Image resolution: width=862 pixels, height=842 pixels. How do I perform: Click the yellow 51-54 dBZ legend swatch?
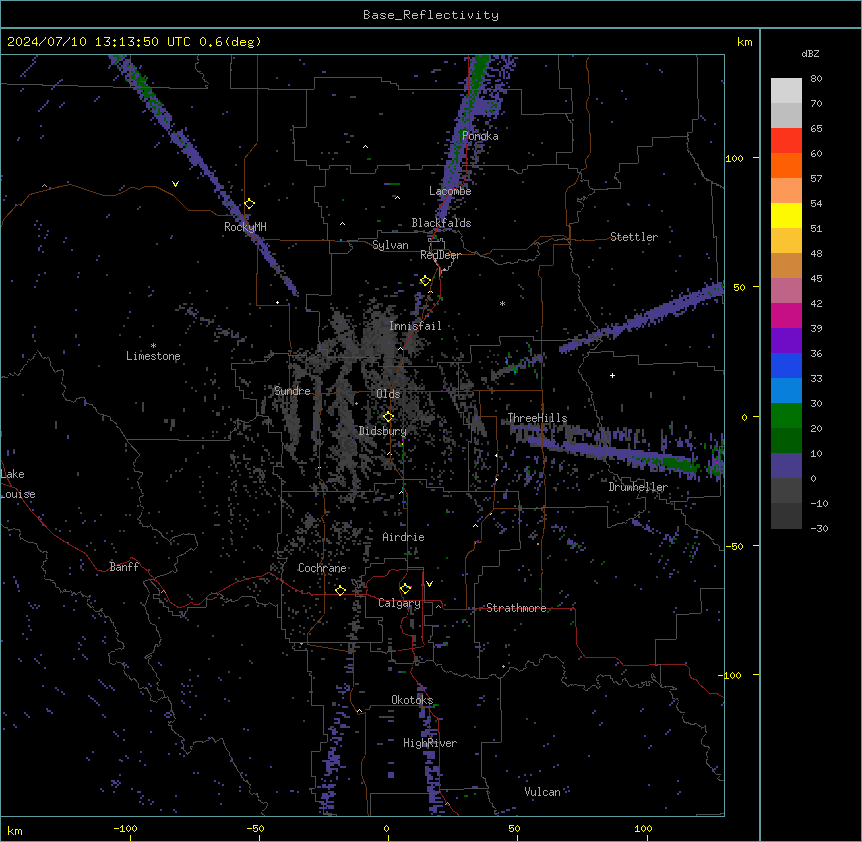point(786,216)
